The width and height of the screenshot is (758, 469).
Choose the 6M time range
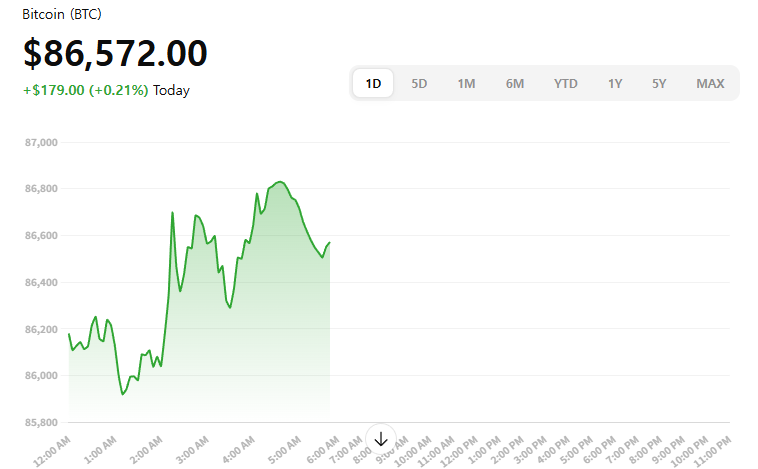pos(514,83)
